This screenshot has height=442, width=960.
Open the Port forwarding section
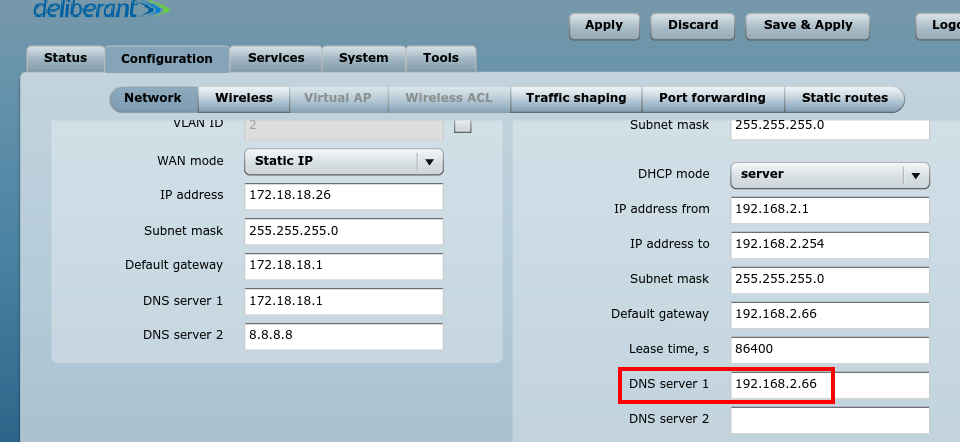712,99
